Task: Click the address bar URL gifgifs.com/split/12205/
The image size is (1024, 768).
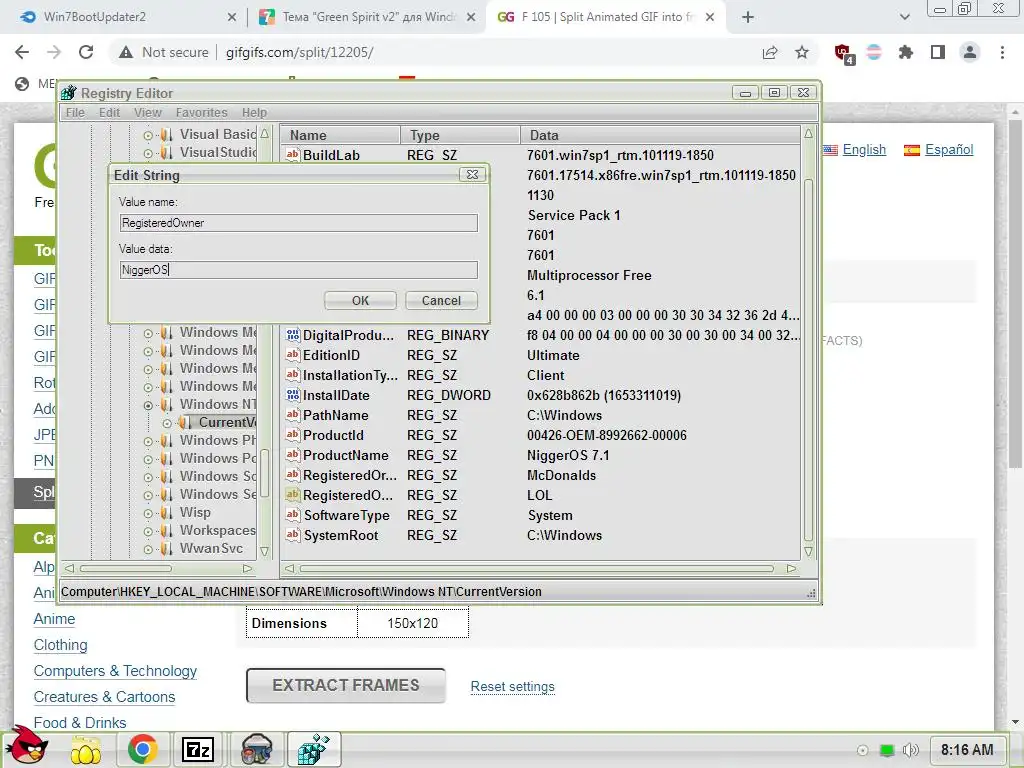Action: tap(299, 52)
